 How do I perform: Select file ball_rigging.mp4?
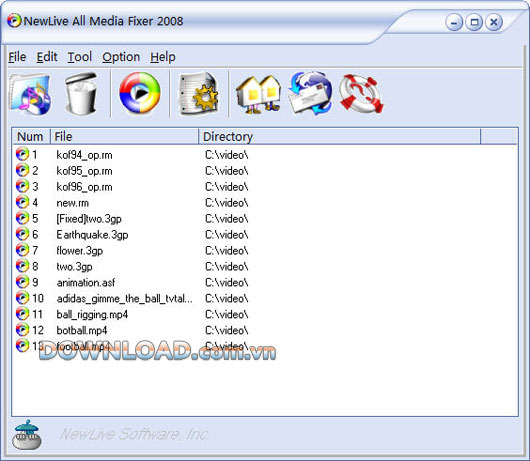pyautogui.click(x=92, y=315)
